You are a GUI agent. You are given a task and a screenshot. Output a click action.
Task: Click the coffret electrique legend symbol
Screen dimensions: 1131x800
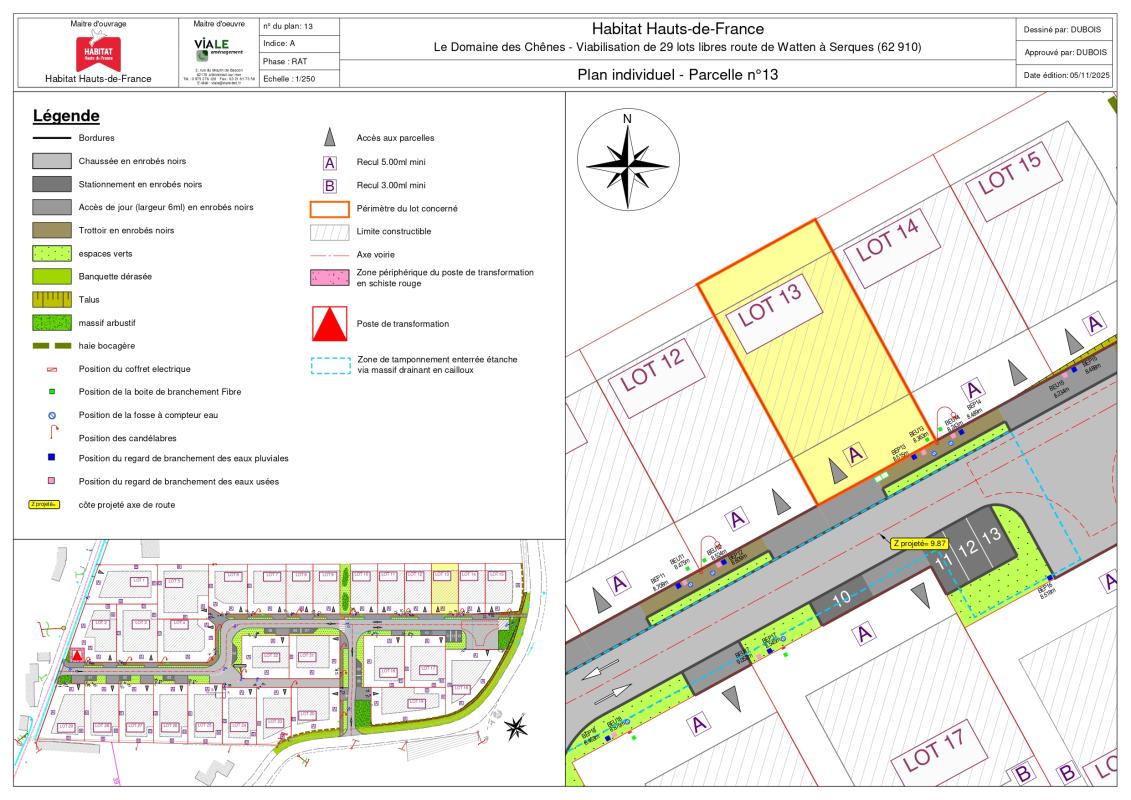(x=52, y=369)
